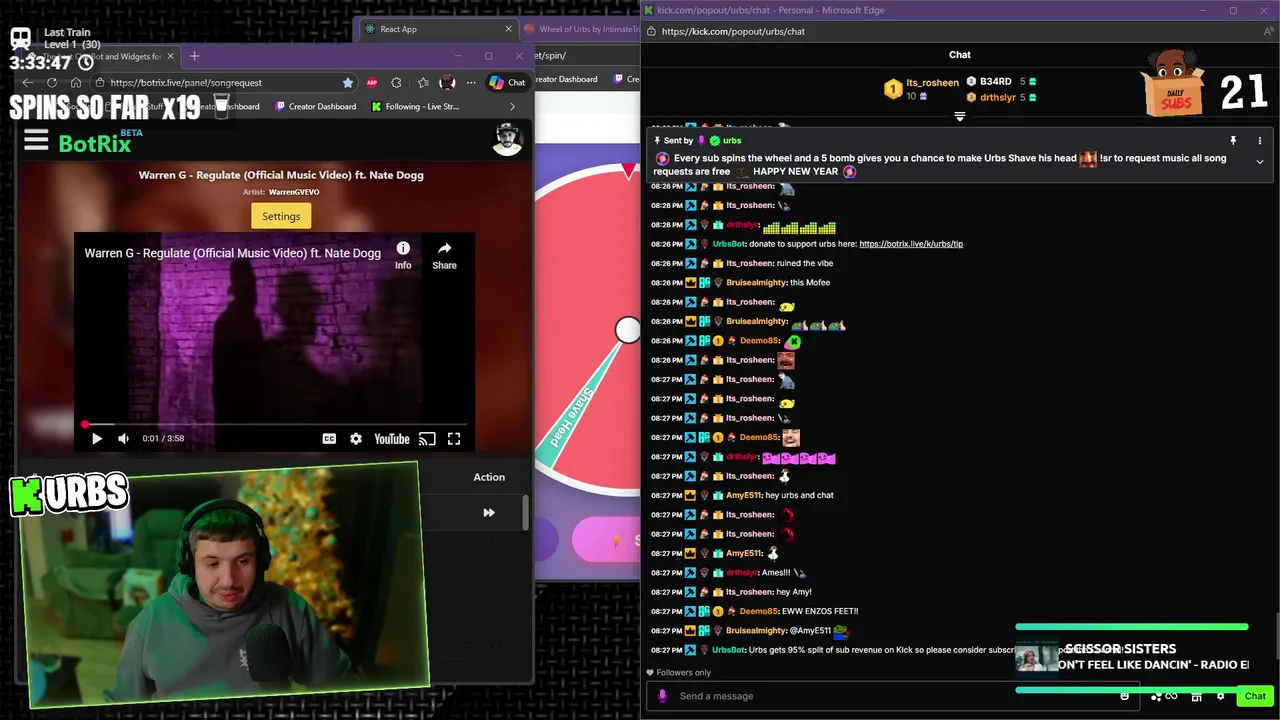Open the emoji picker in chat input
The image size is (1280, 720).
[1125, 696]
